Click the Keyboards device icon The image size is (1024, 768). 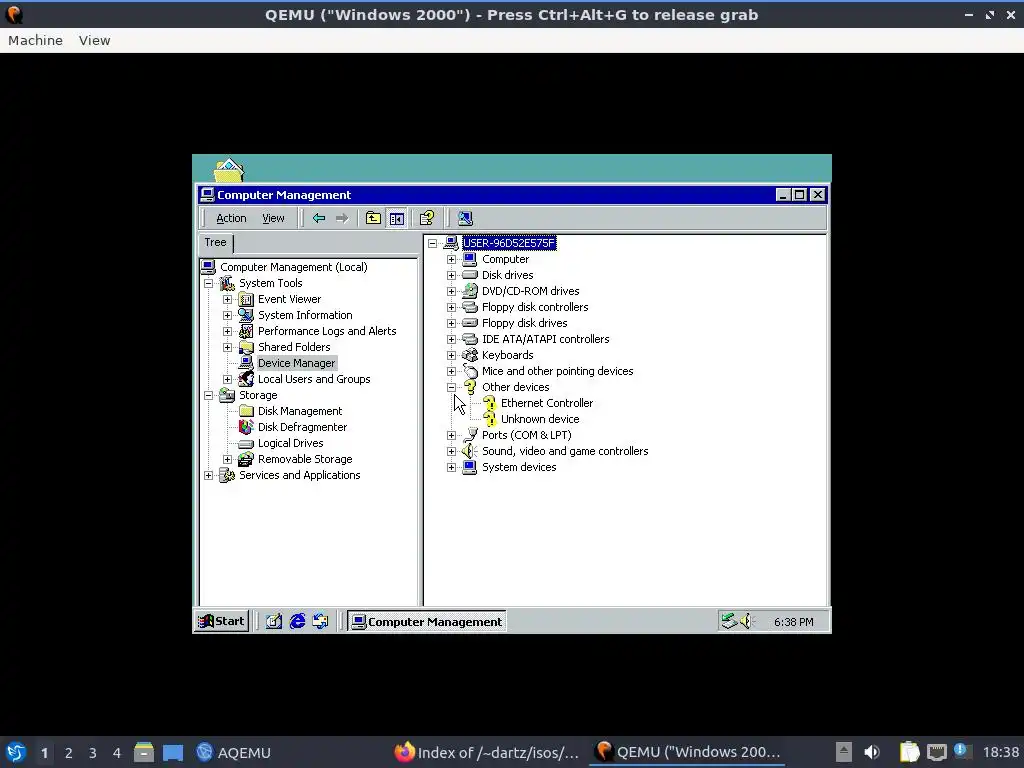click(x=470, y=355)
